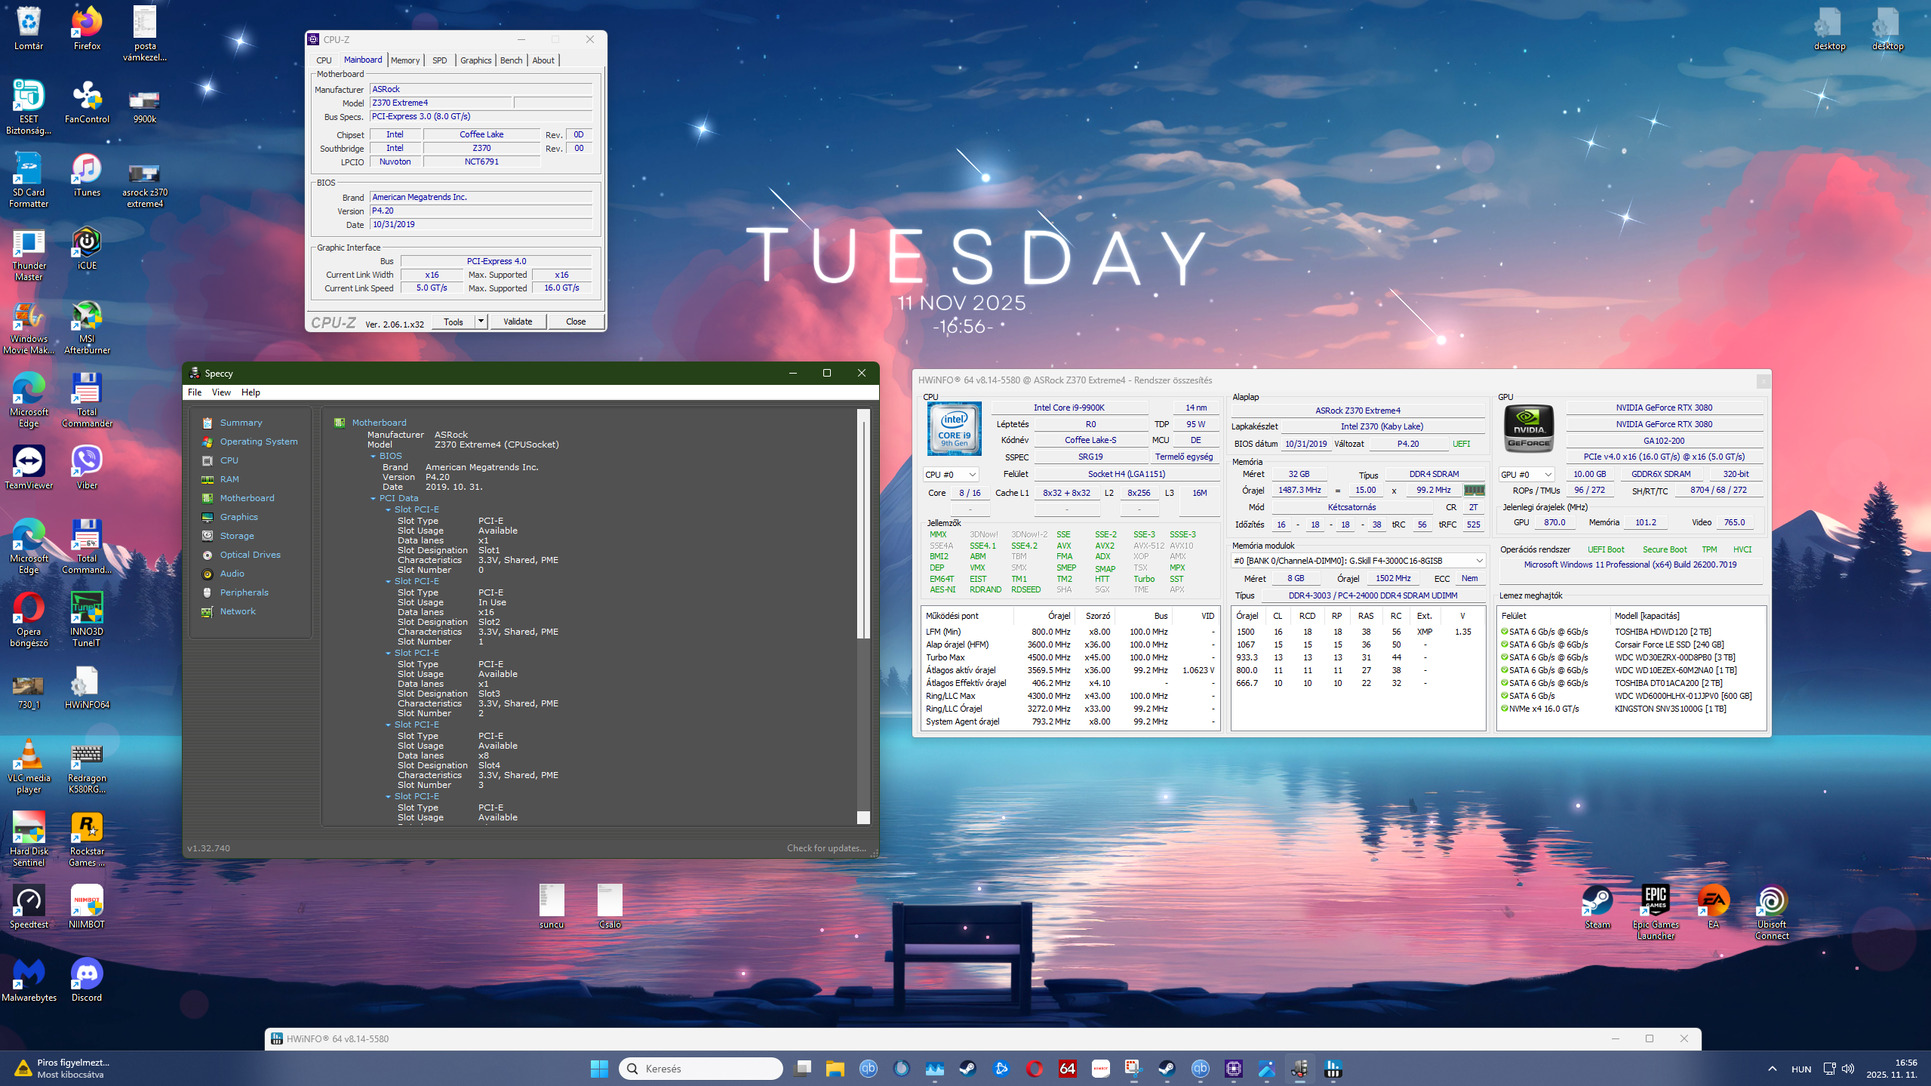Screen dimensions: 1931x1086
Task: Collapse the BIOS tree node in Speccy
Action: pos(373,456)
